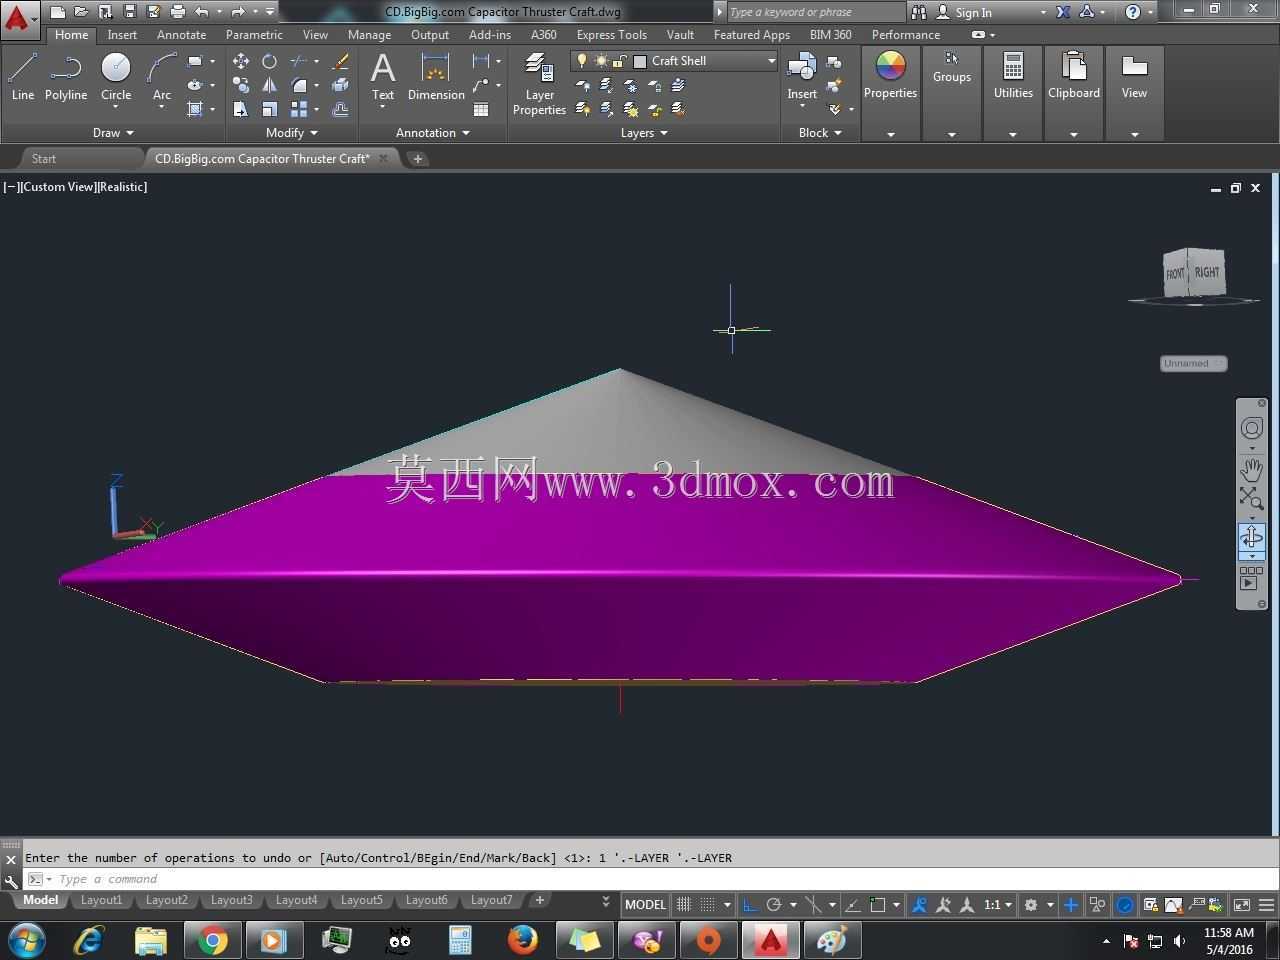Toggle annotation visibility blue icon
The image size is (1280, 960).
pos(920,905)
